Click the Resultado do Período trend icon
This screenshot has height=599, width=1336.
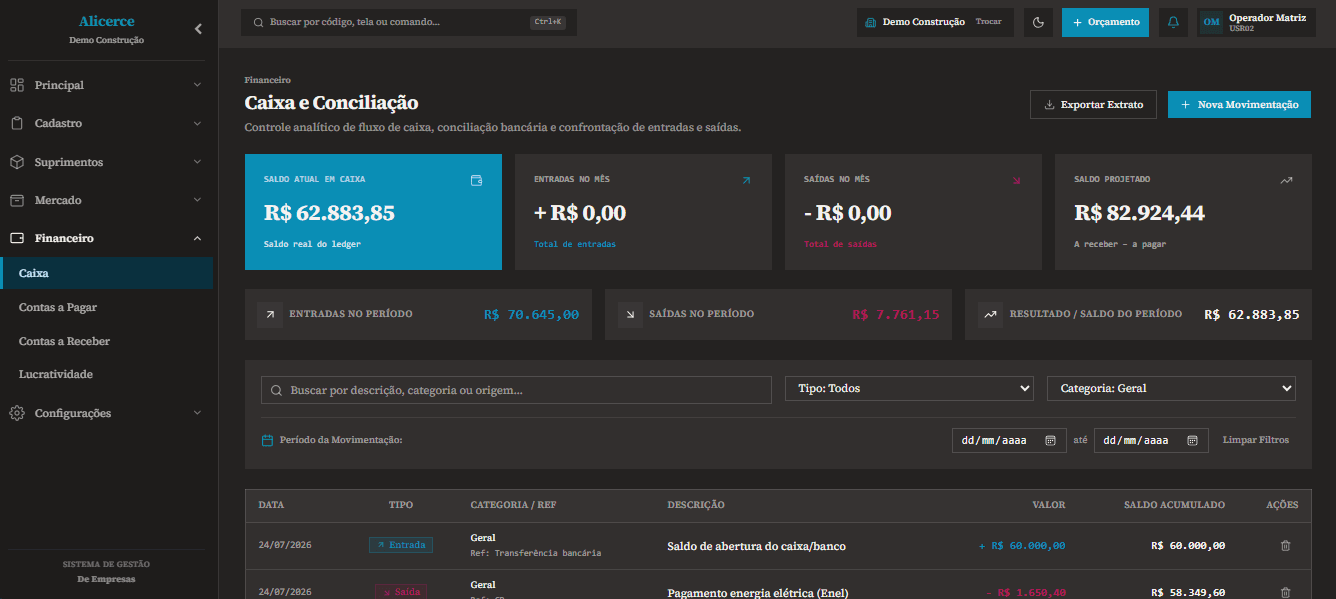pyautogui.click(x=990, y=314)
